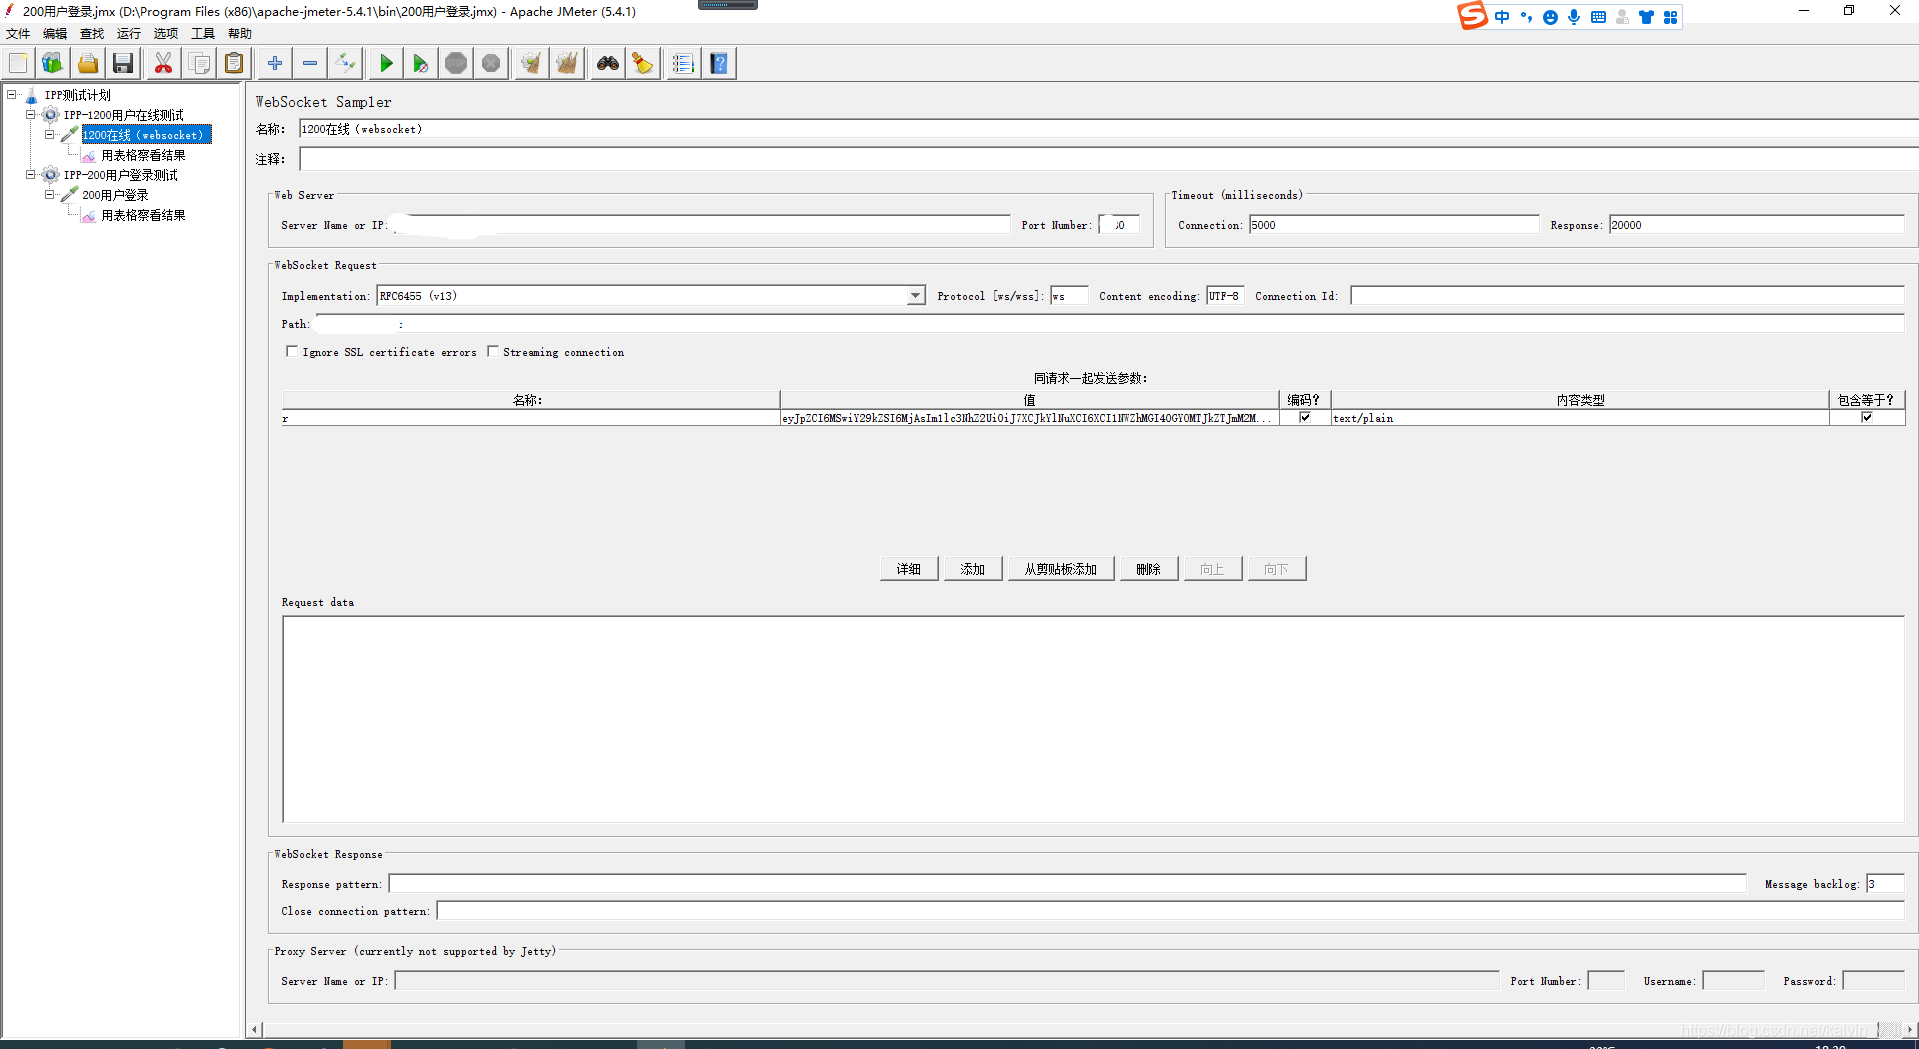This screenshot has width=1919, height=1049.
Task: Click the Copy icon
Action: point(199,64)
